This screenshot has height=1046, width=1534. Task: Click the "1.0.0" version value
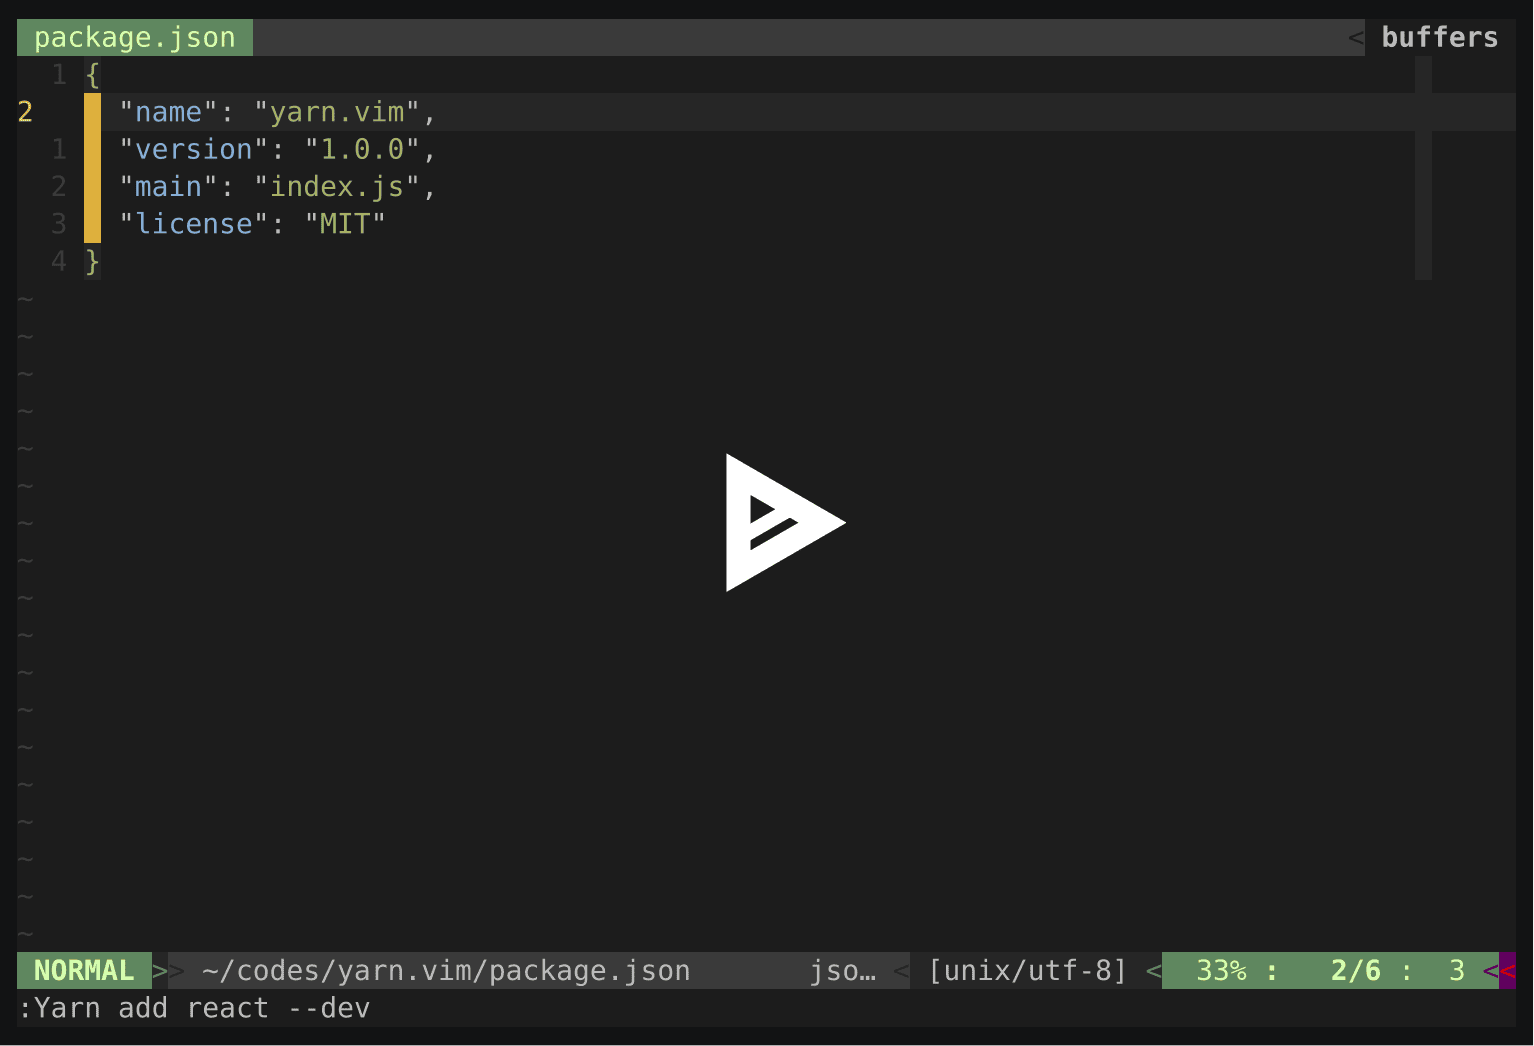click(362, 149)
